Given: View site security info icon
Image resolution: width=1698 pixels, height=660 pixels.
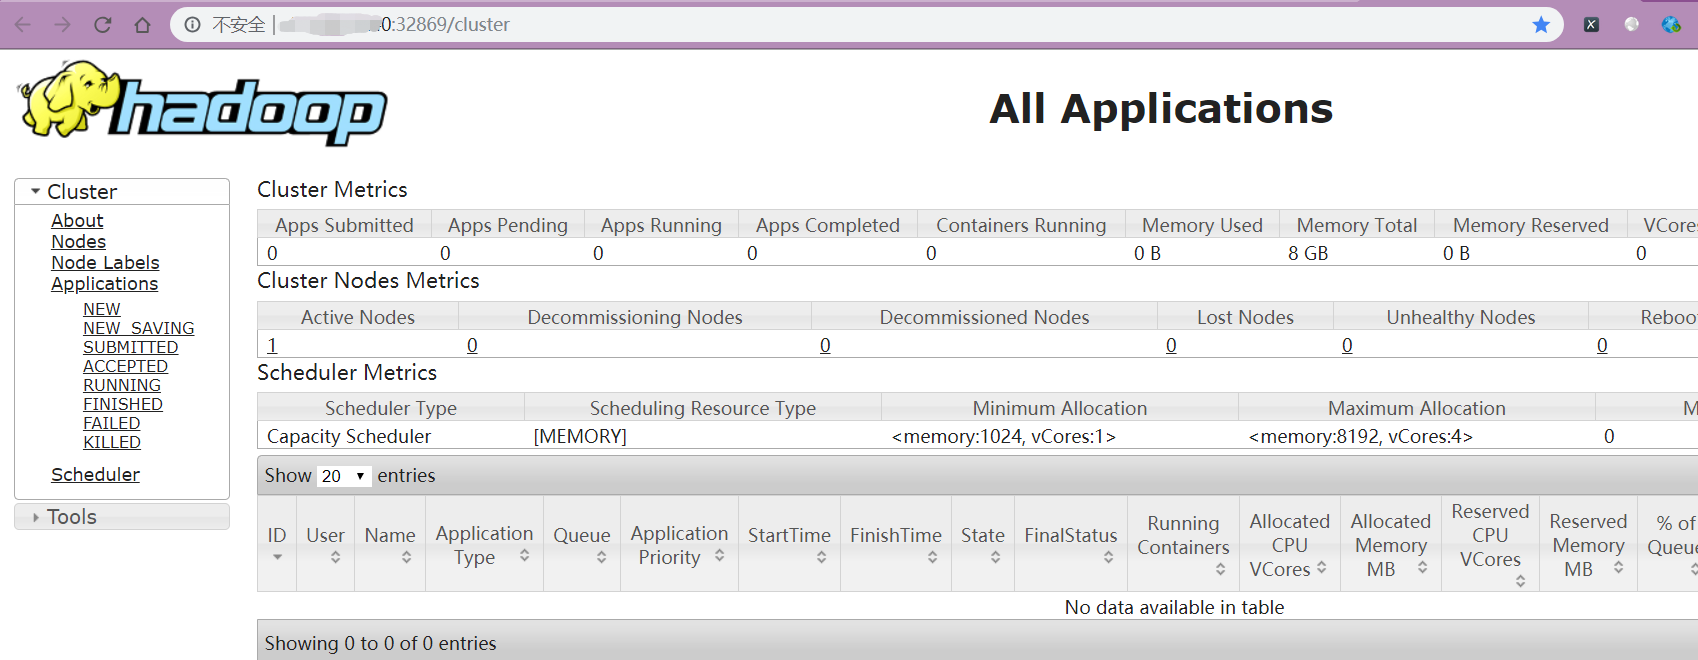Looking at the screenshot, I should click(192, 24).
